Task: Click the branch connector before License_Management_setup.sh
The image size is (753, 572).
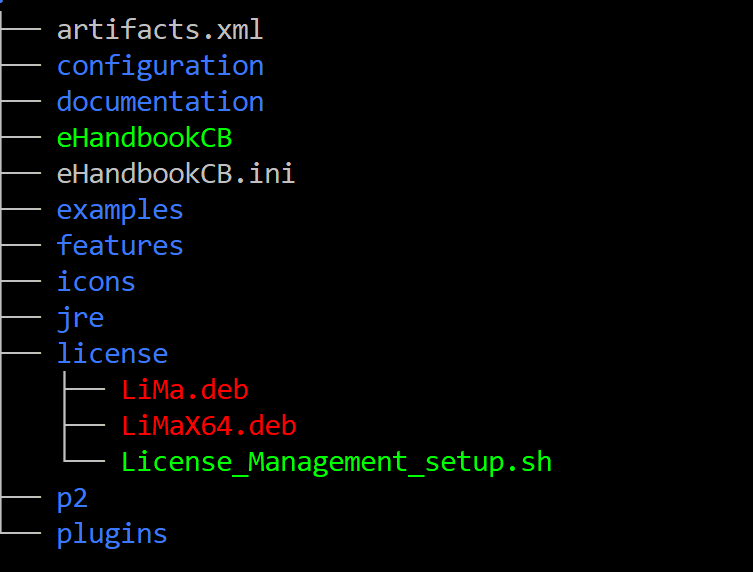Action: click(84, 461)
